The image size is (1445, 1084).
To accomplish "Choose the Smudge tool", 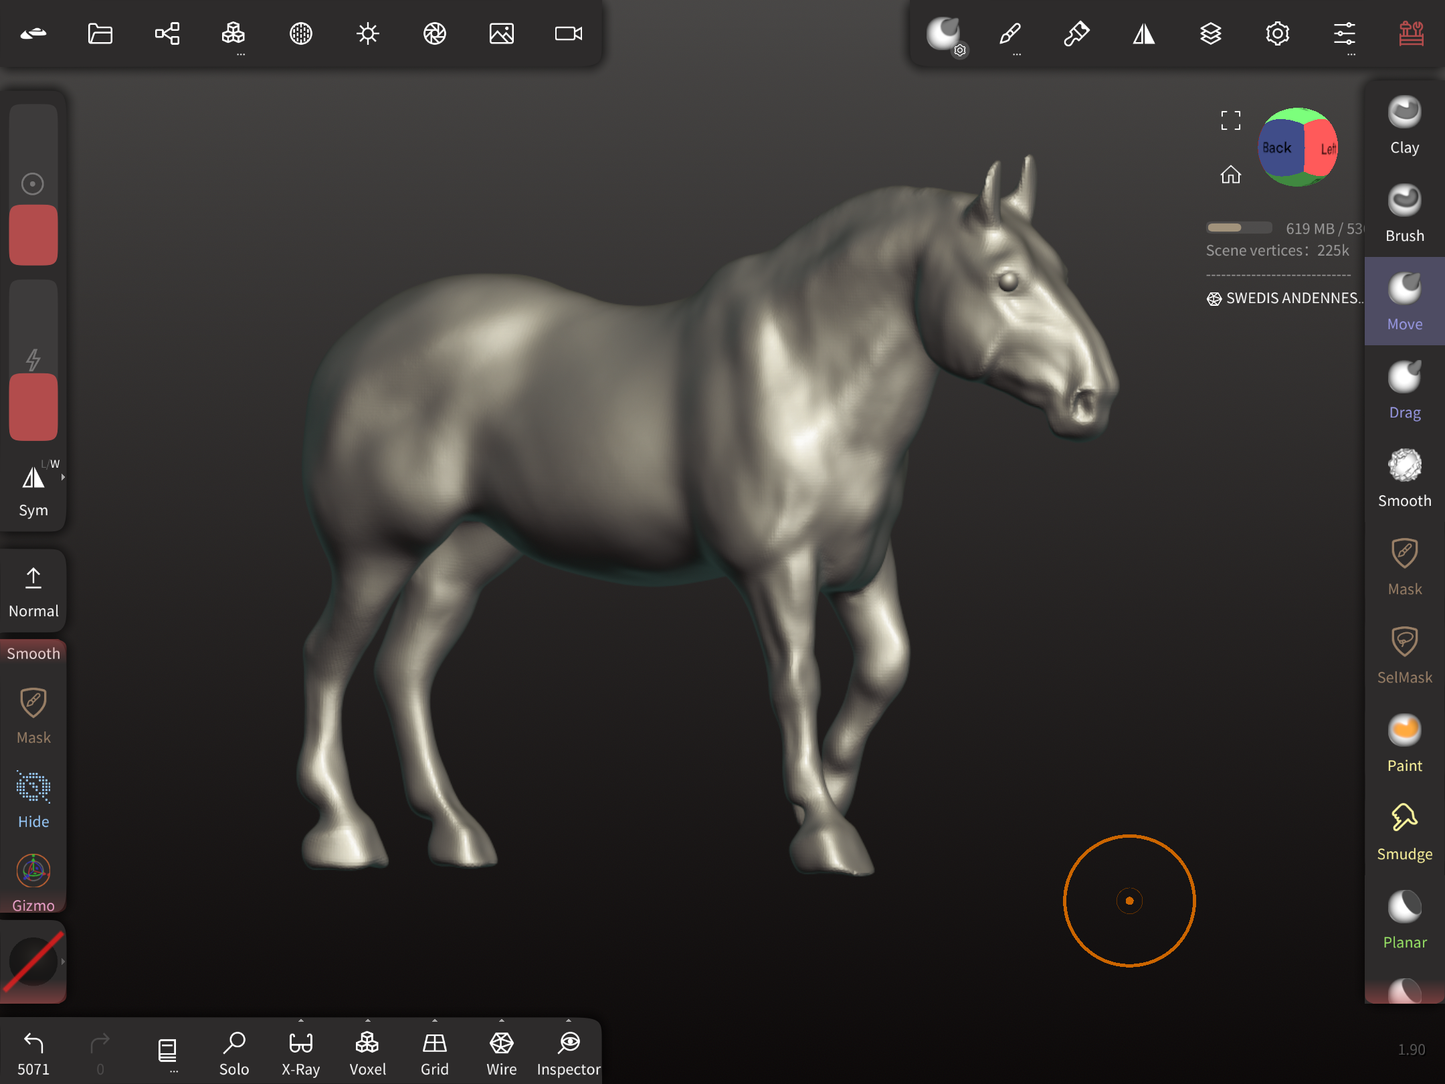I will tap(1404, 832).
